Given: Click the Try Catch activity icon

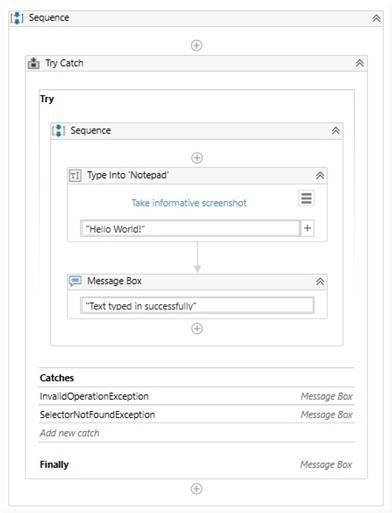Looking at the screenshot, I should [x=33, y=63].
